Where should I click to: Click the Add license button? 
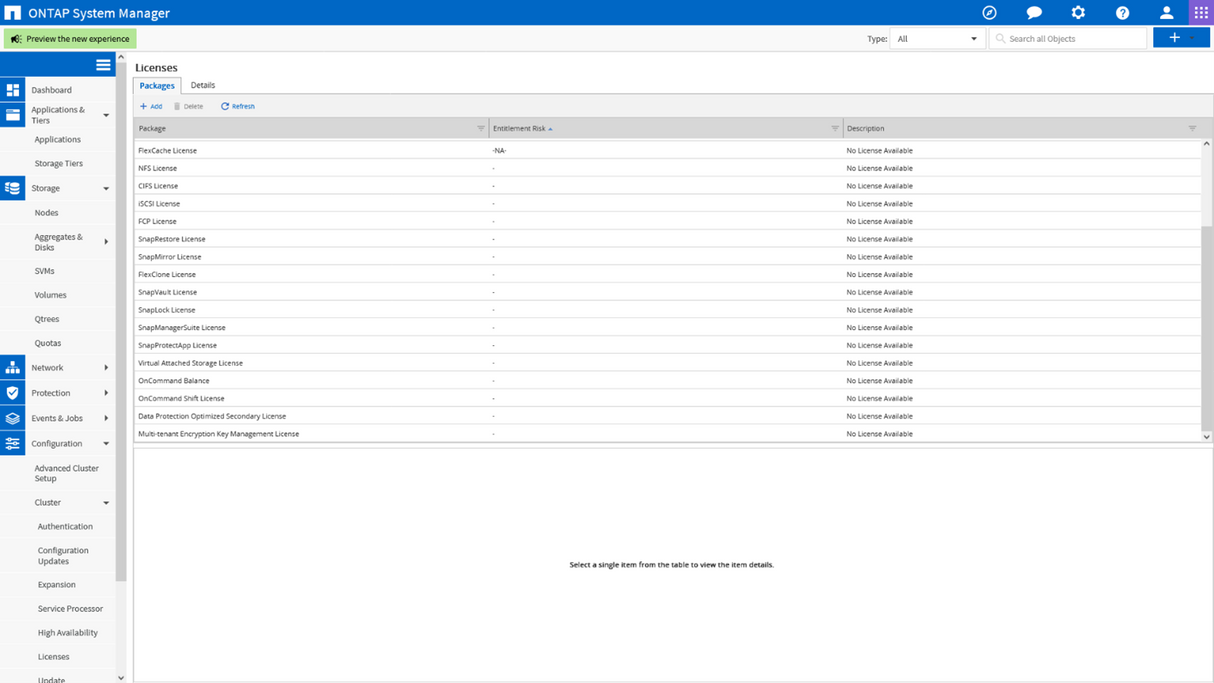point(151,106)
